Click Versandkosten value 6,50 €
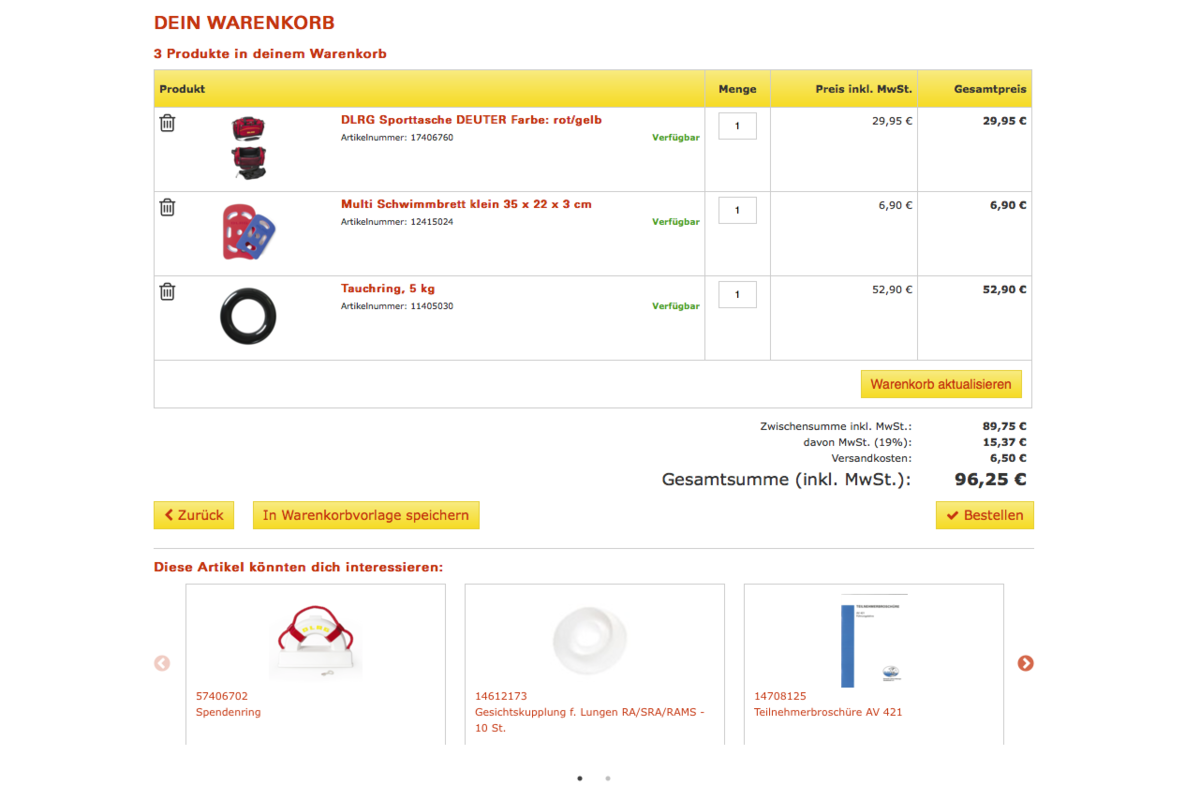 point(1008,458)
